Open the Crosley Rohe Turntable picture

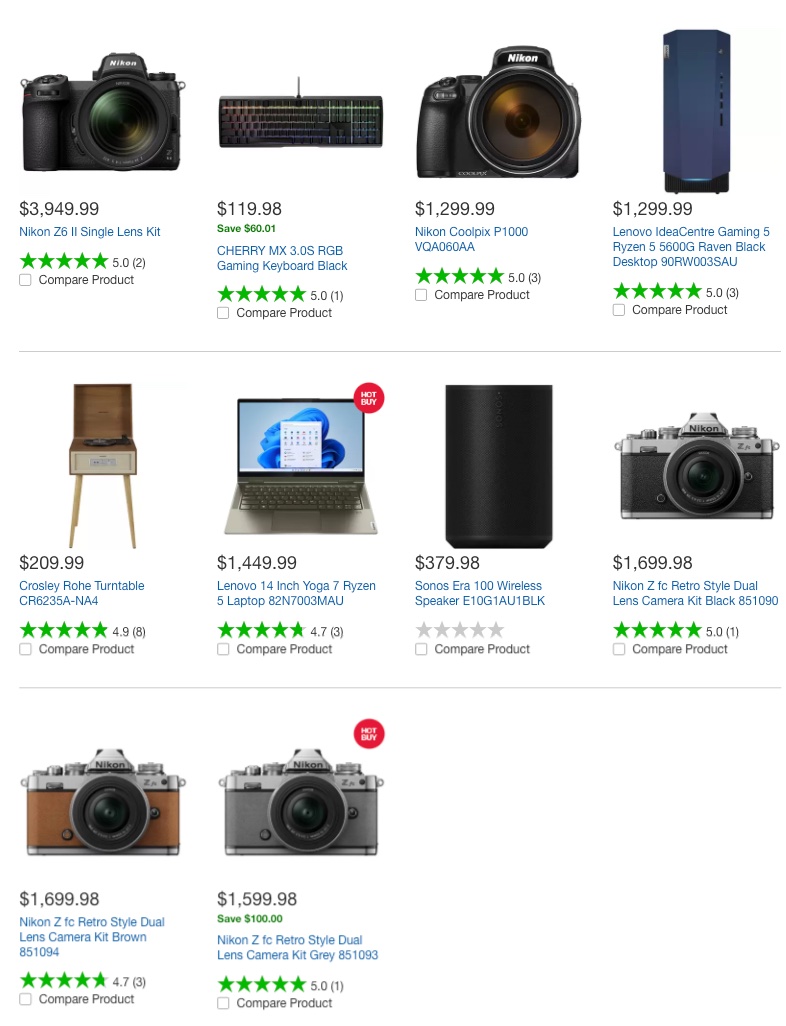pos(102,466)
